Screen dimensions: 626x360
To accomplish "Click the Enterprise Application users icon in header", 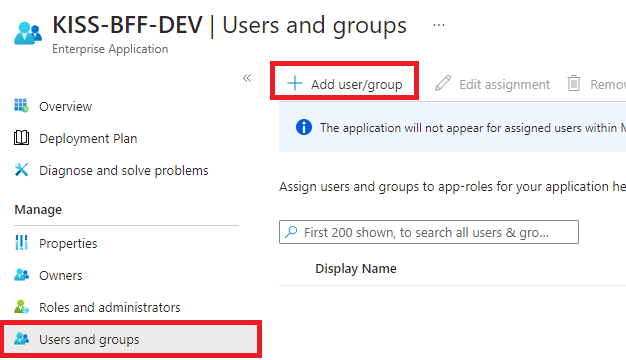I will pos(28,33).
